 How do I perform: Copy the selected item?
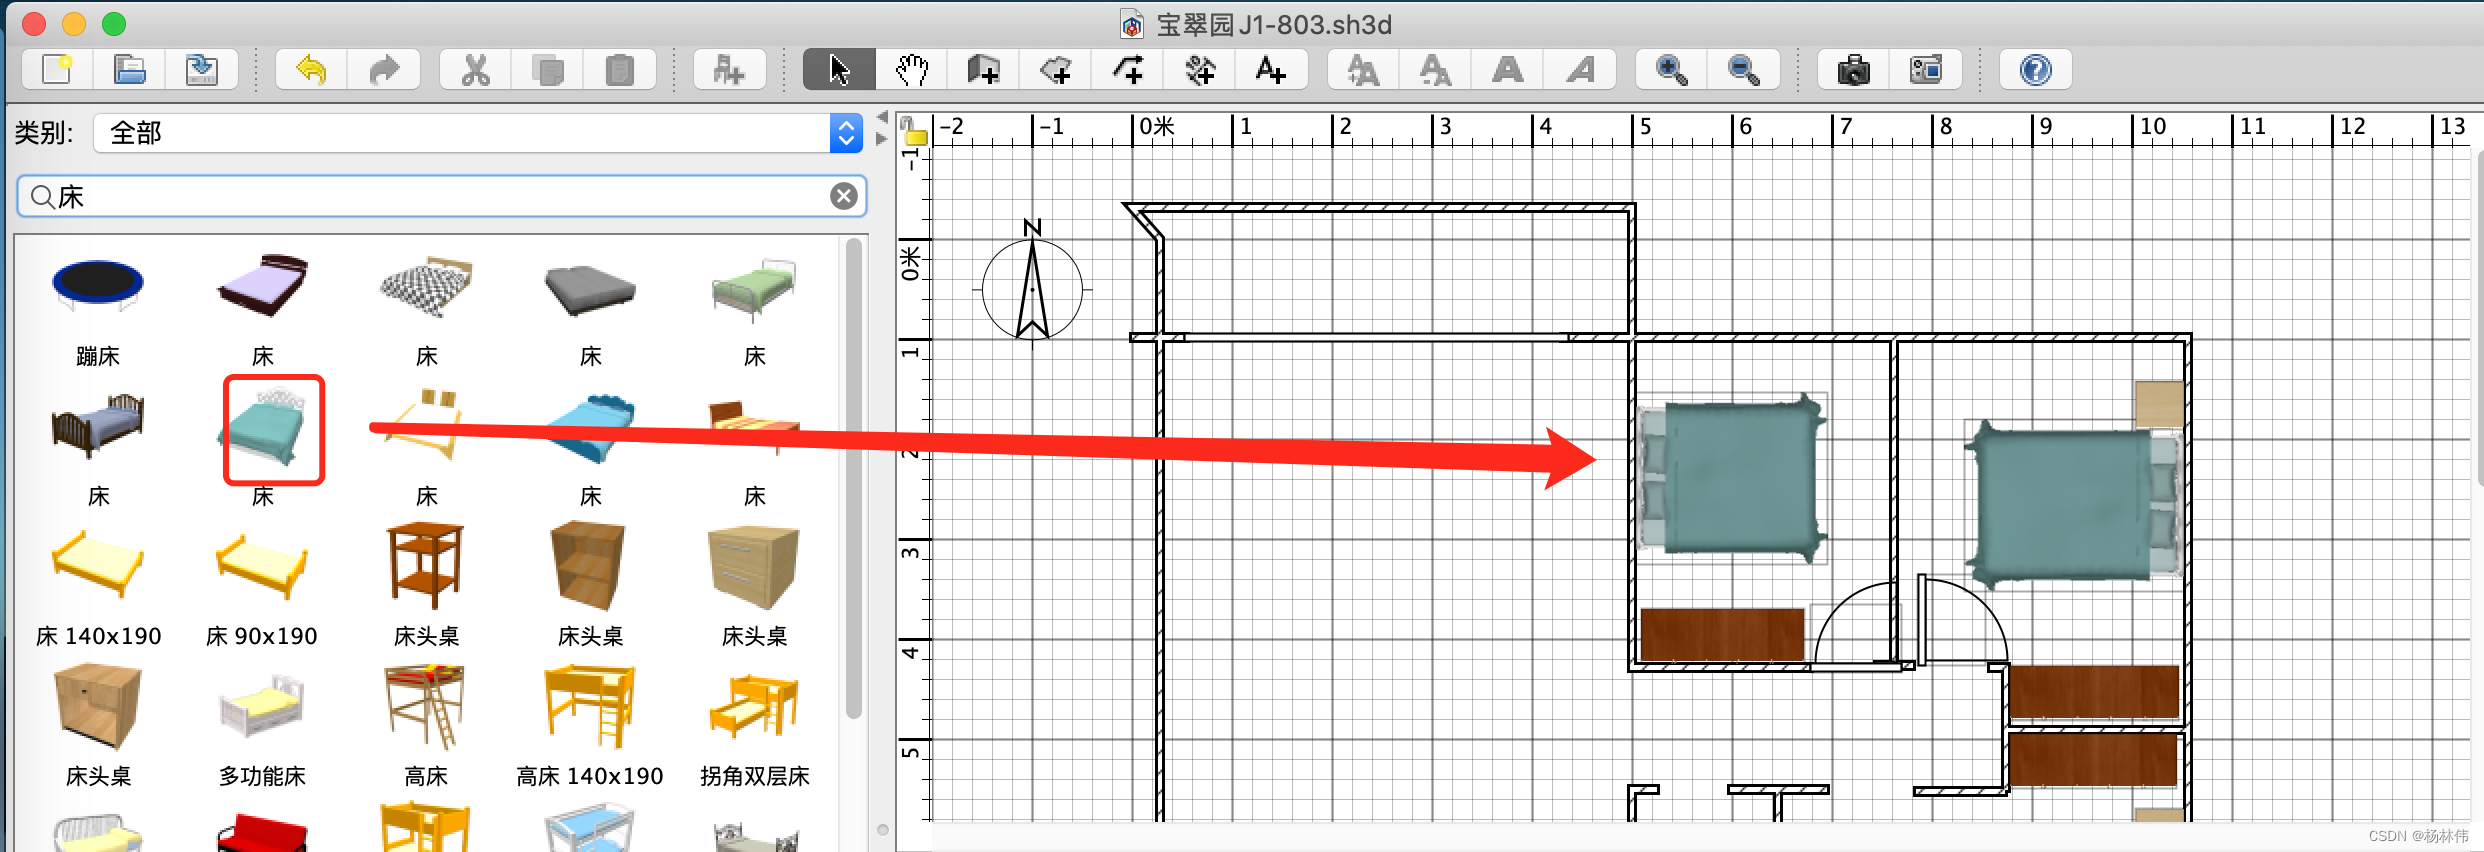548,70
